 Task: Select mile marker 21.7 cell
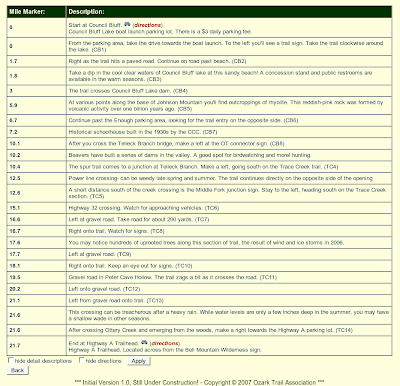[x=36, y=346]
